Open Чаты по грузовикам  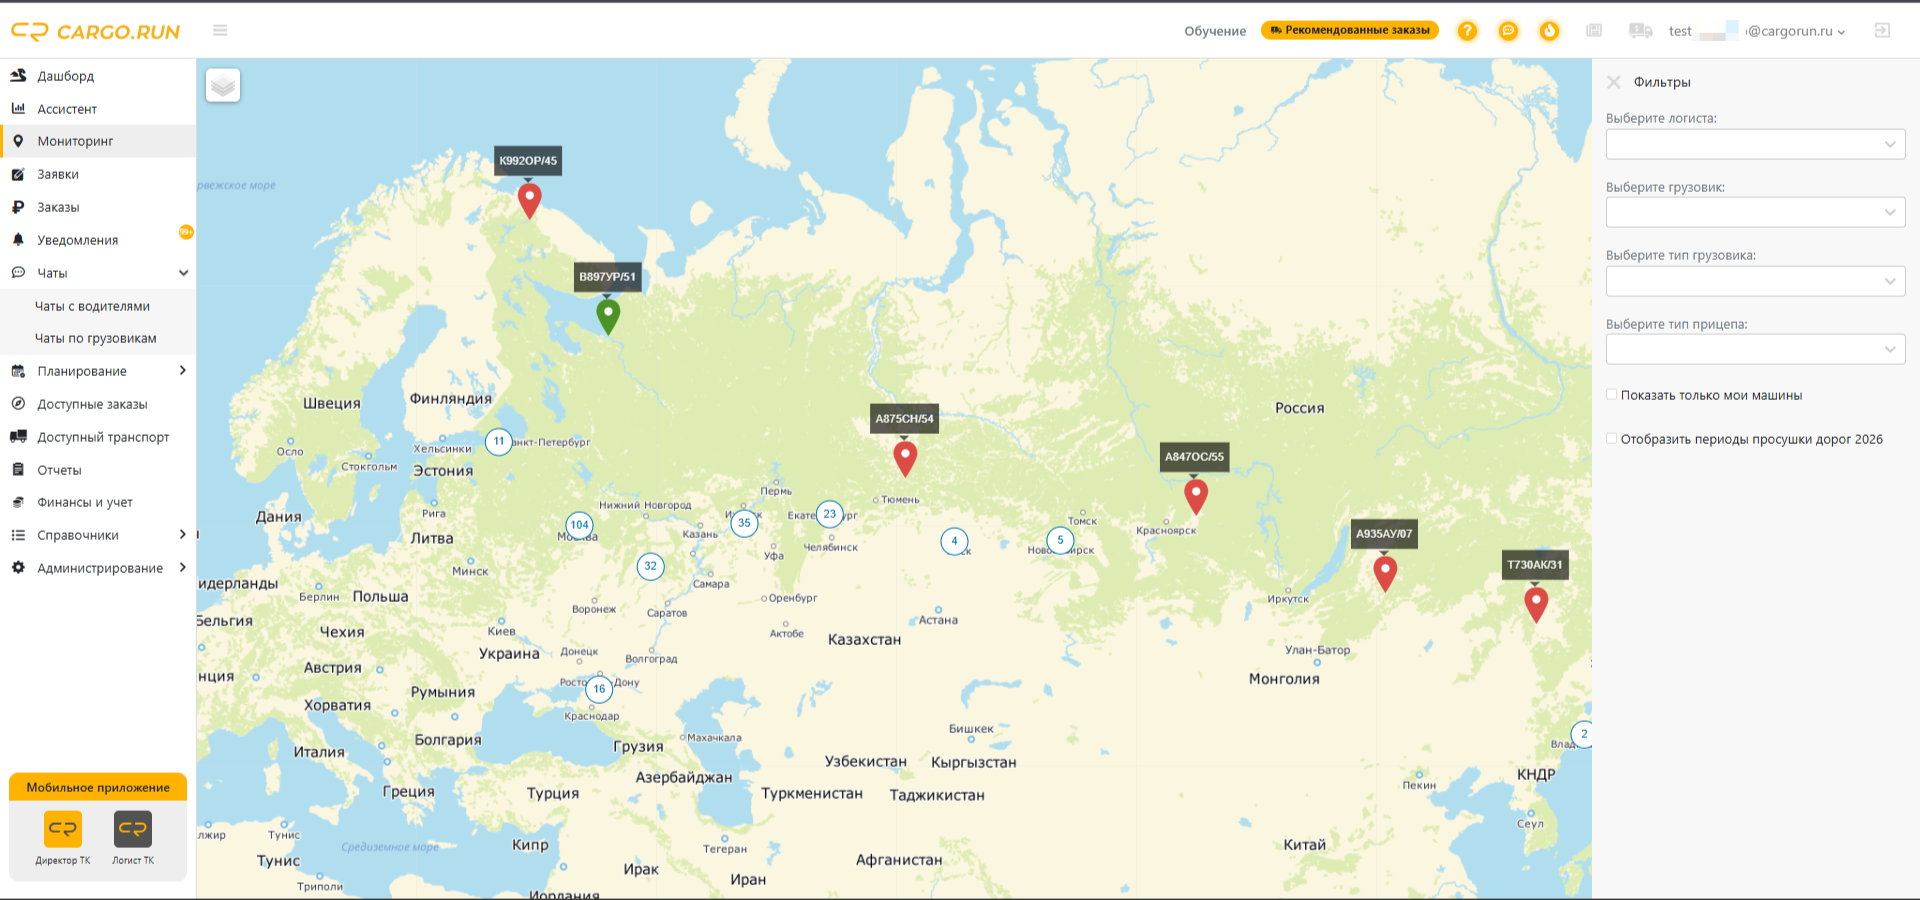(x=98, y=338)
